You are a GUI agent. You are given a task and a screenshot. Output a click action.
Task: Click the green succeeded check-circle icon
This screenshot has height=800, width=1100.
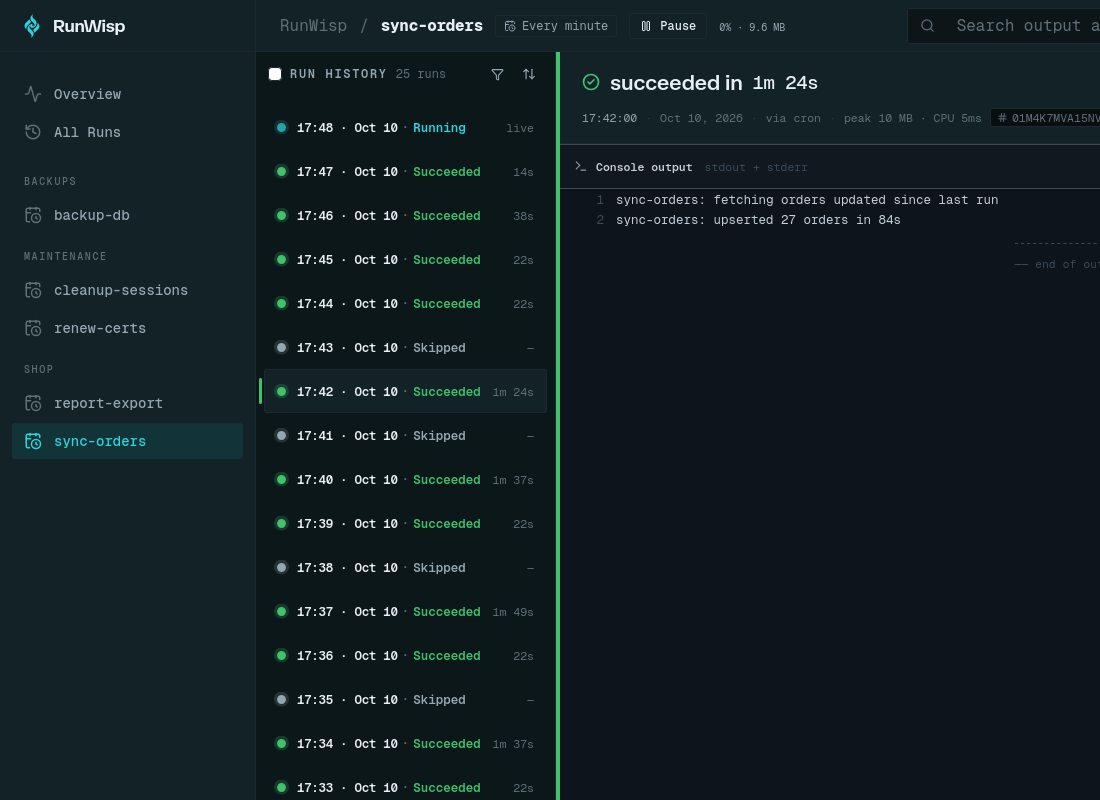[591, 82]
